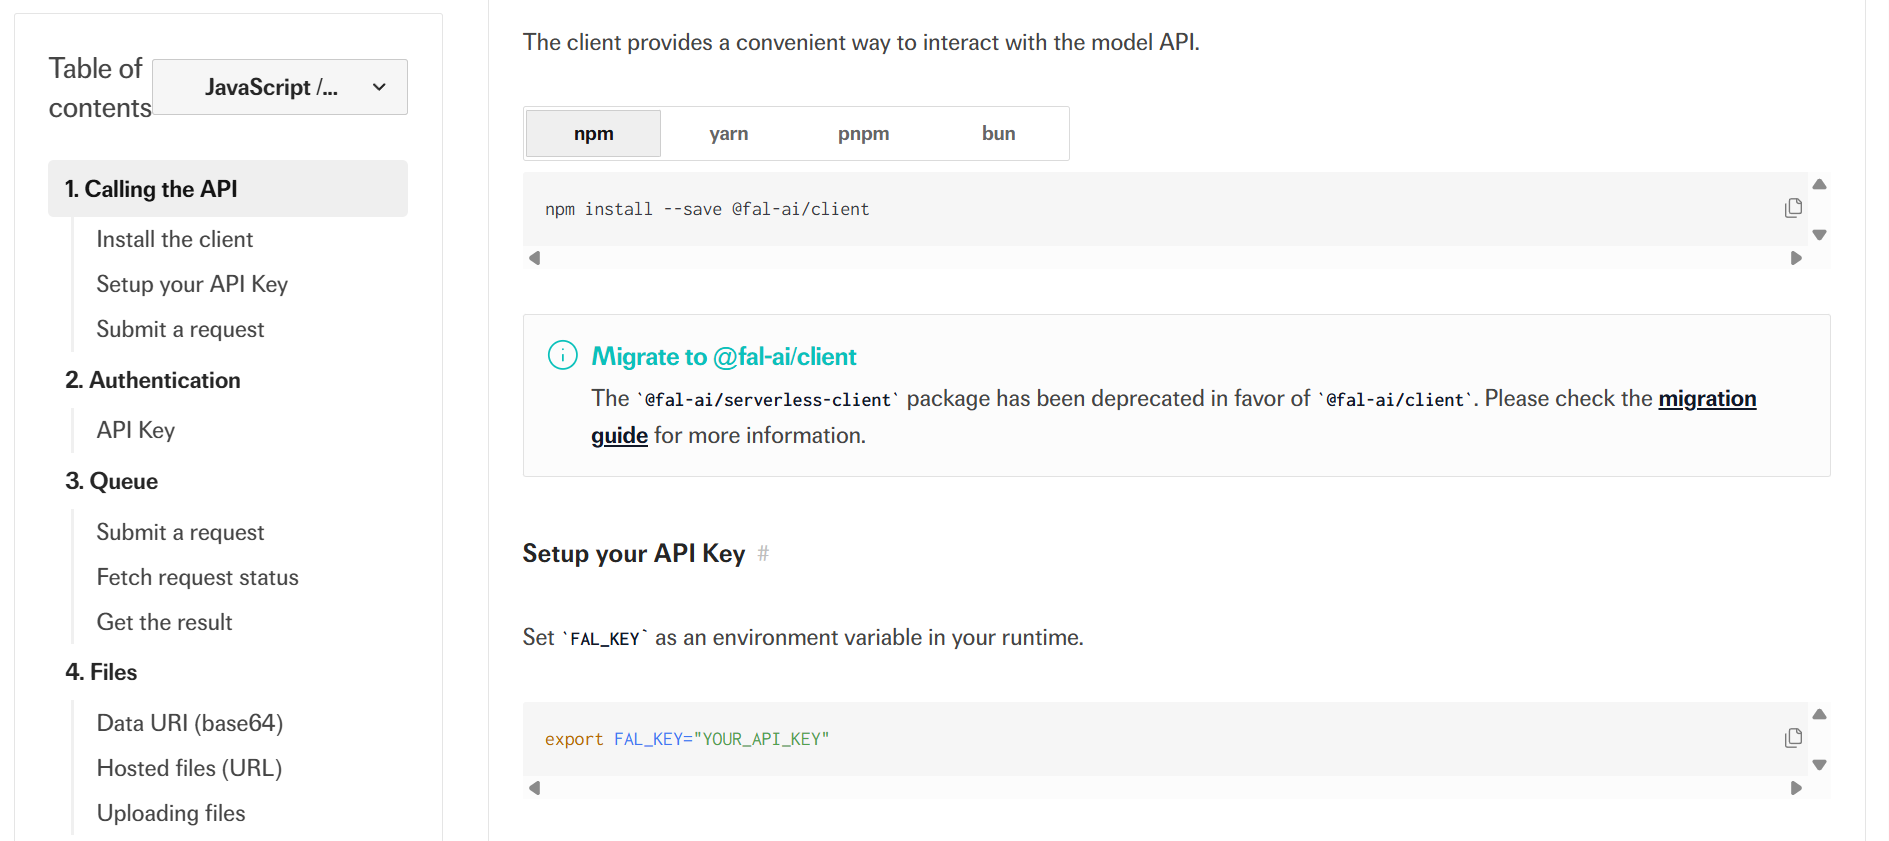The height and width of the screenshot is (841, 1889).
Task: Open Uploading files entry
Action: pyautogui.click(x=171, y=814)
